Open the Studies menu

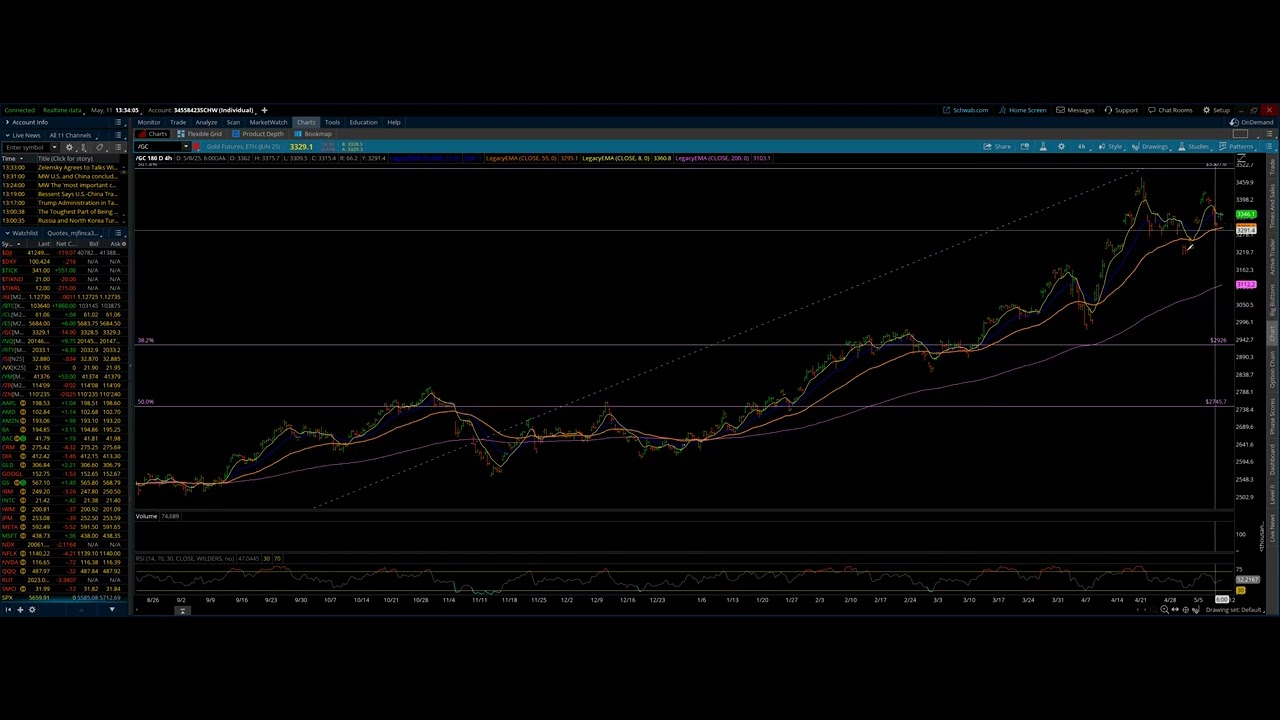point(1193,147)
